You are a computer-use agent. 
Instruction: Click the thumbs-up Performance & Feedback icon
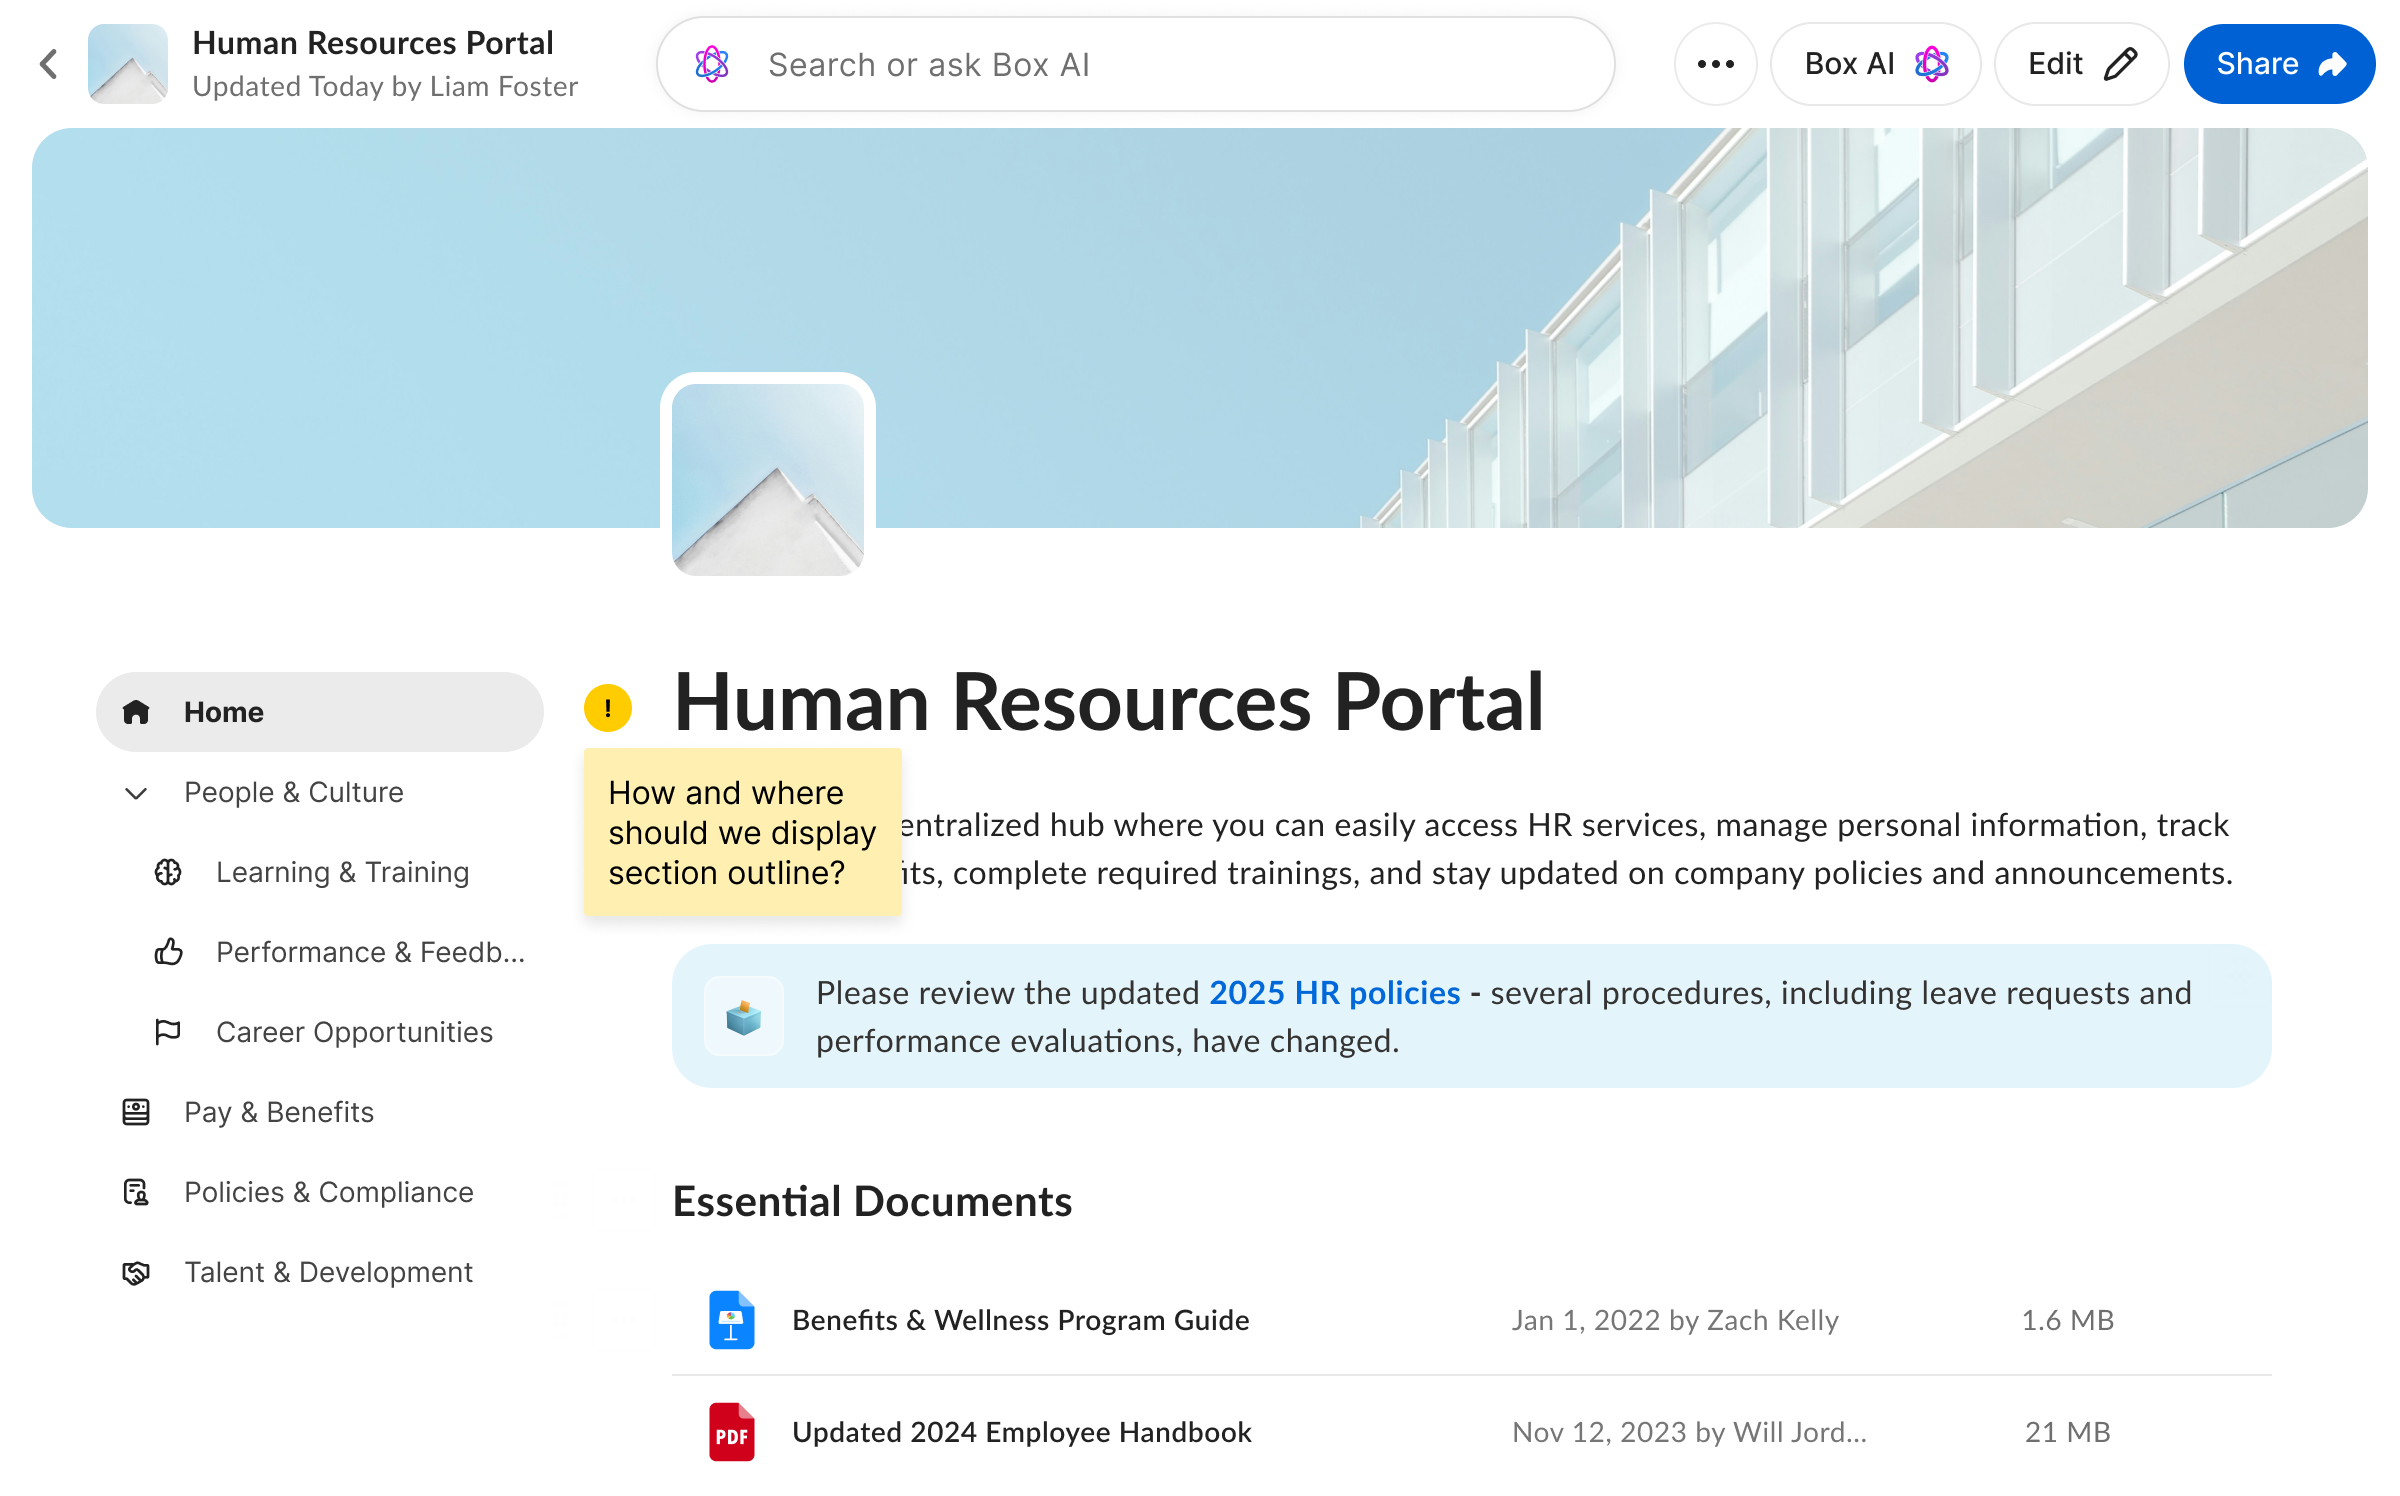pyautogui.click(x=168, y=951)
